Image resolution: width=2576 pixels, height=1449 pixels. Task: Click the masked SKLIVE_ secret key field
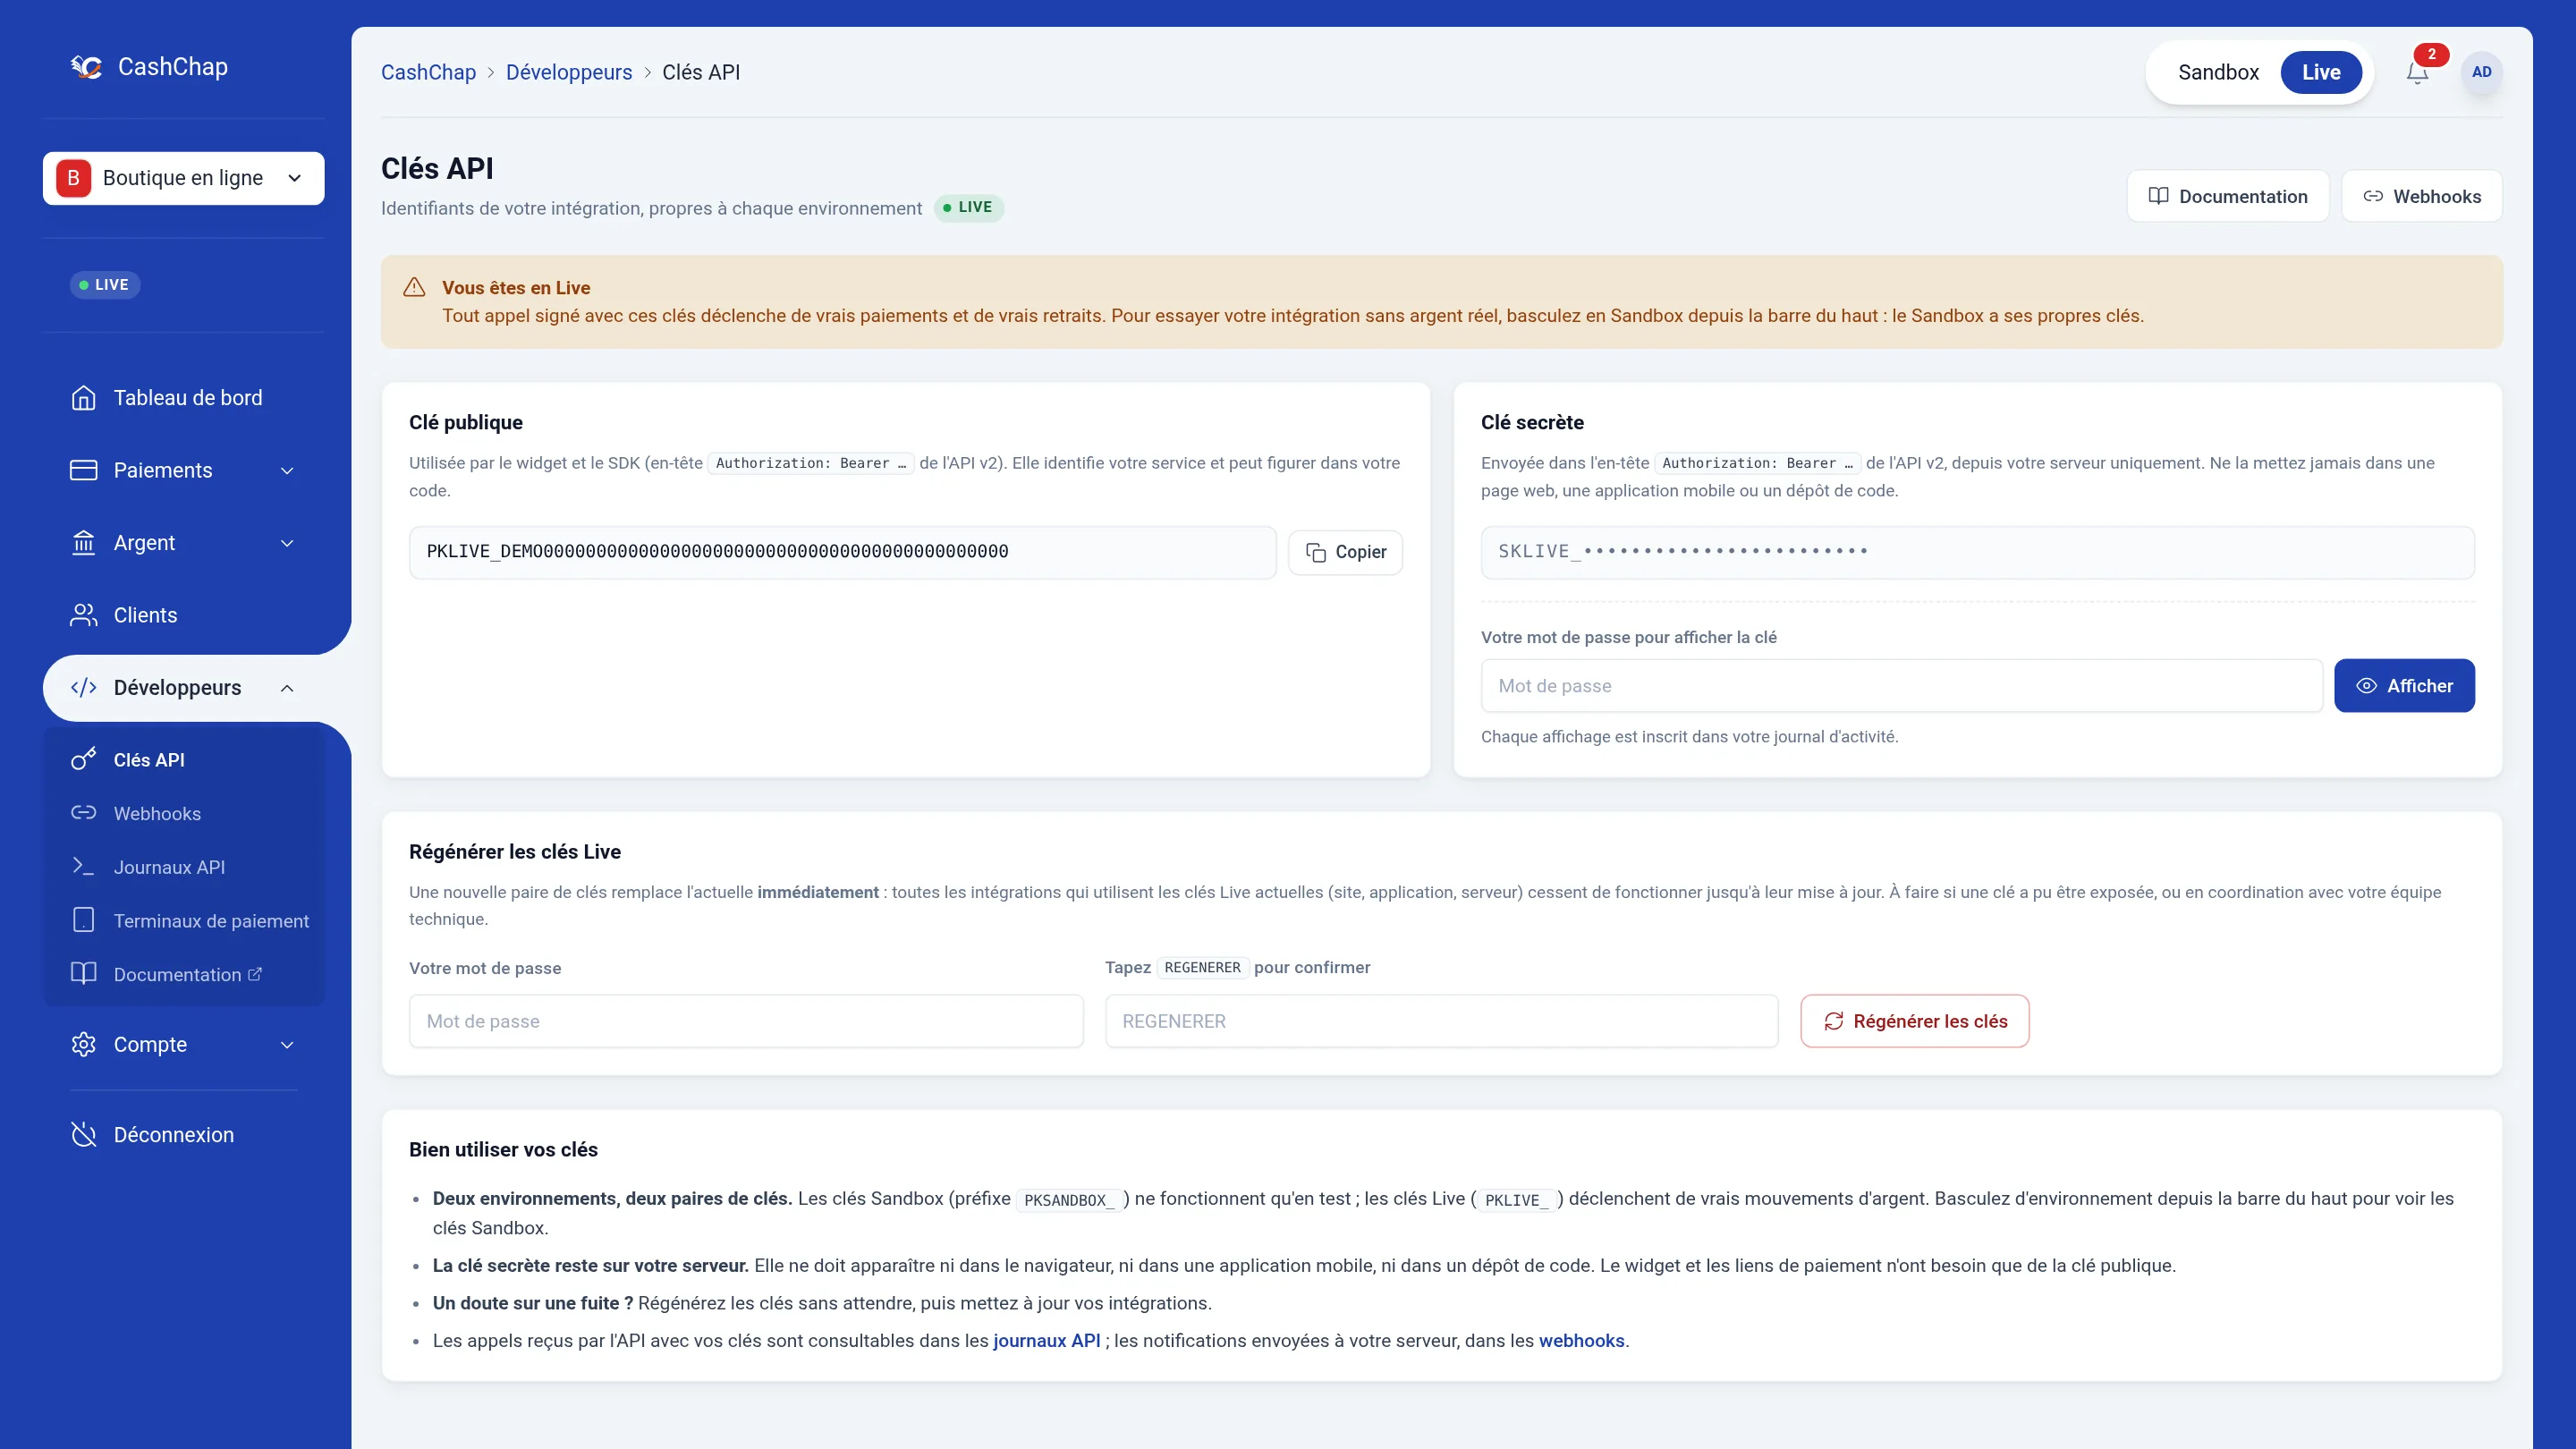click(x=1977, y=552)
